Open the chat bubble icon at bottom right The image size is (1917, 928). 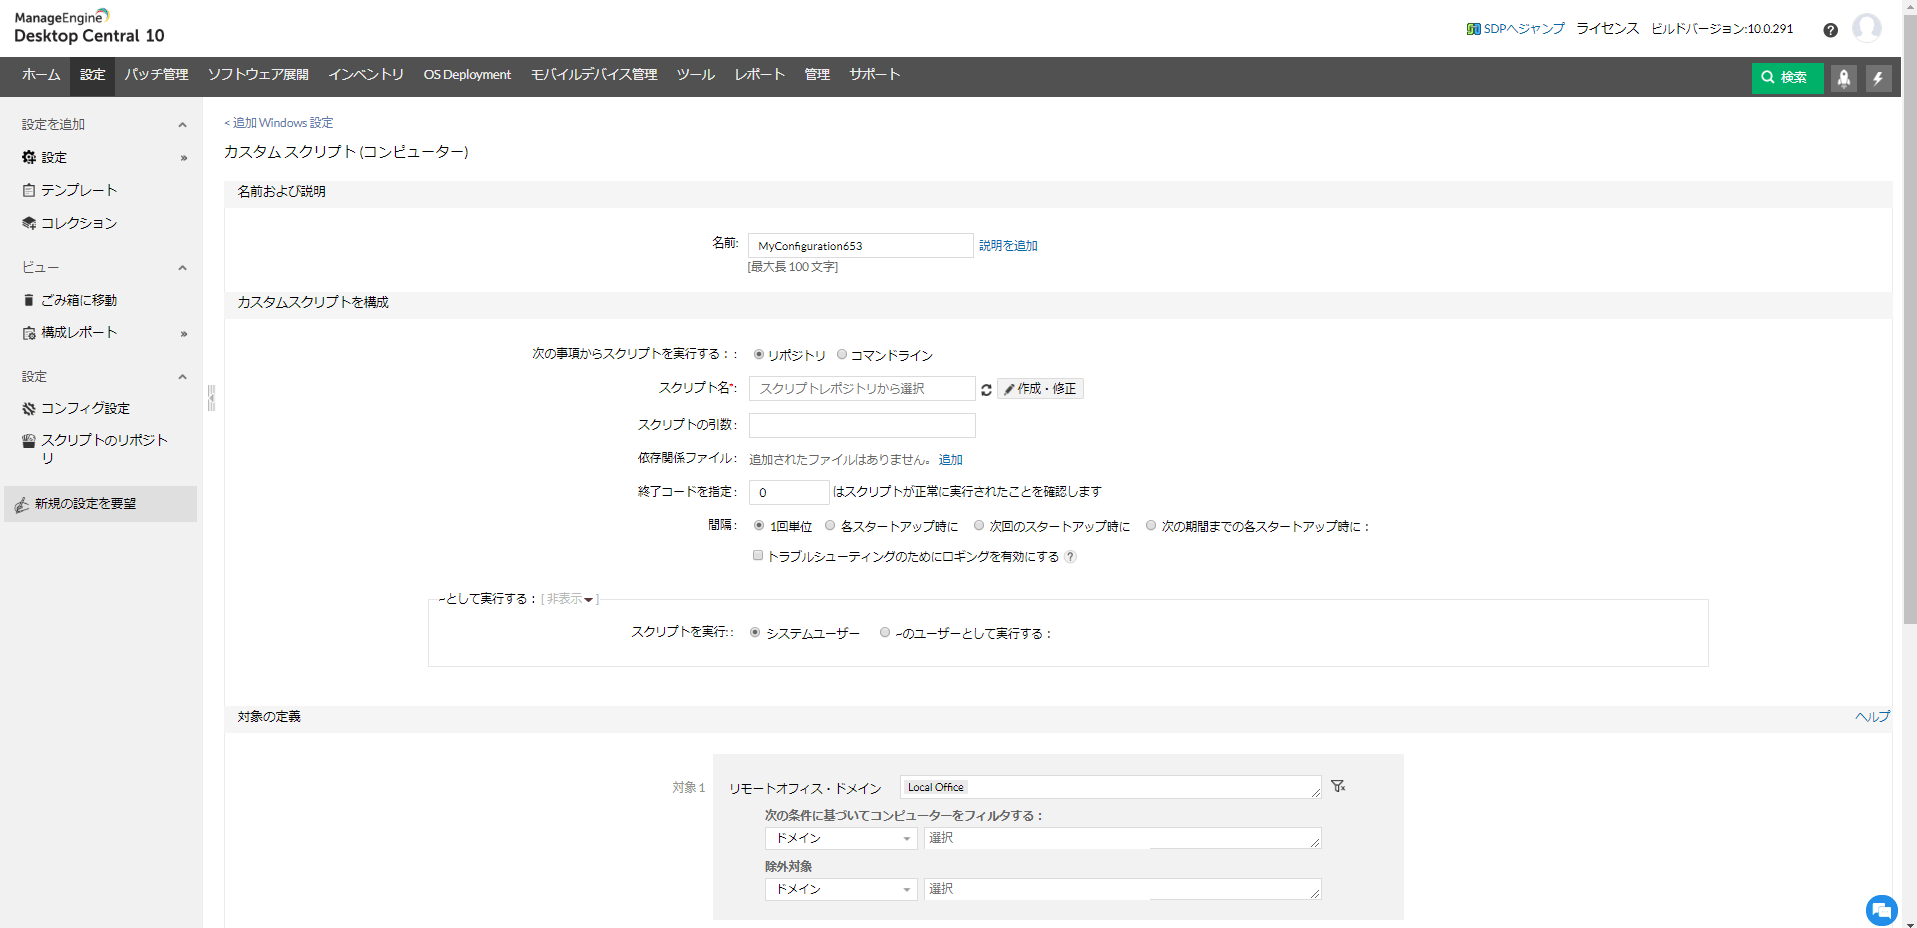(1881, 910)
